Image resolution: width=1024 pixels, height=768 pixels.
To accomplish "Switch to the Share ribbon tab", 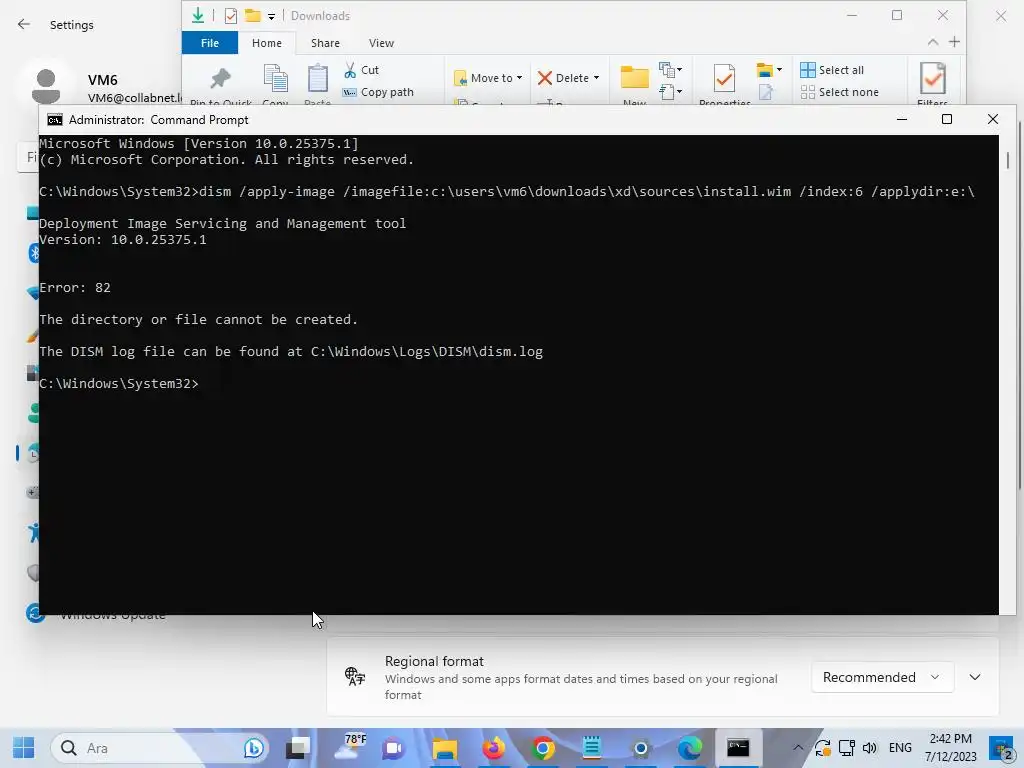I will pyautogui.click(x=325, y=43).
